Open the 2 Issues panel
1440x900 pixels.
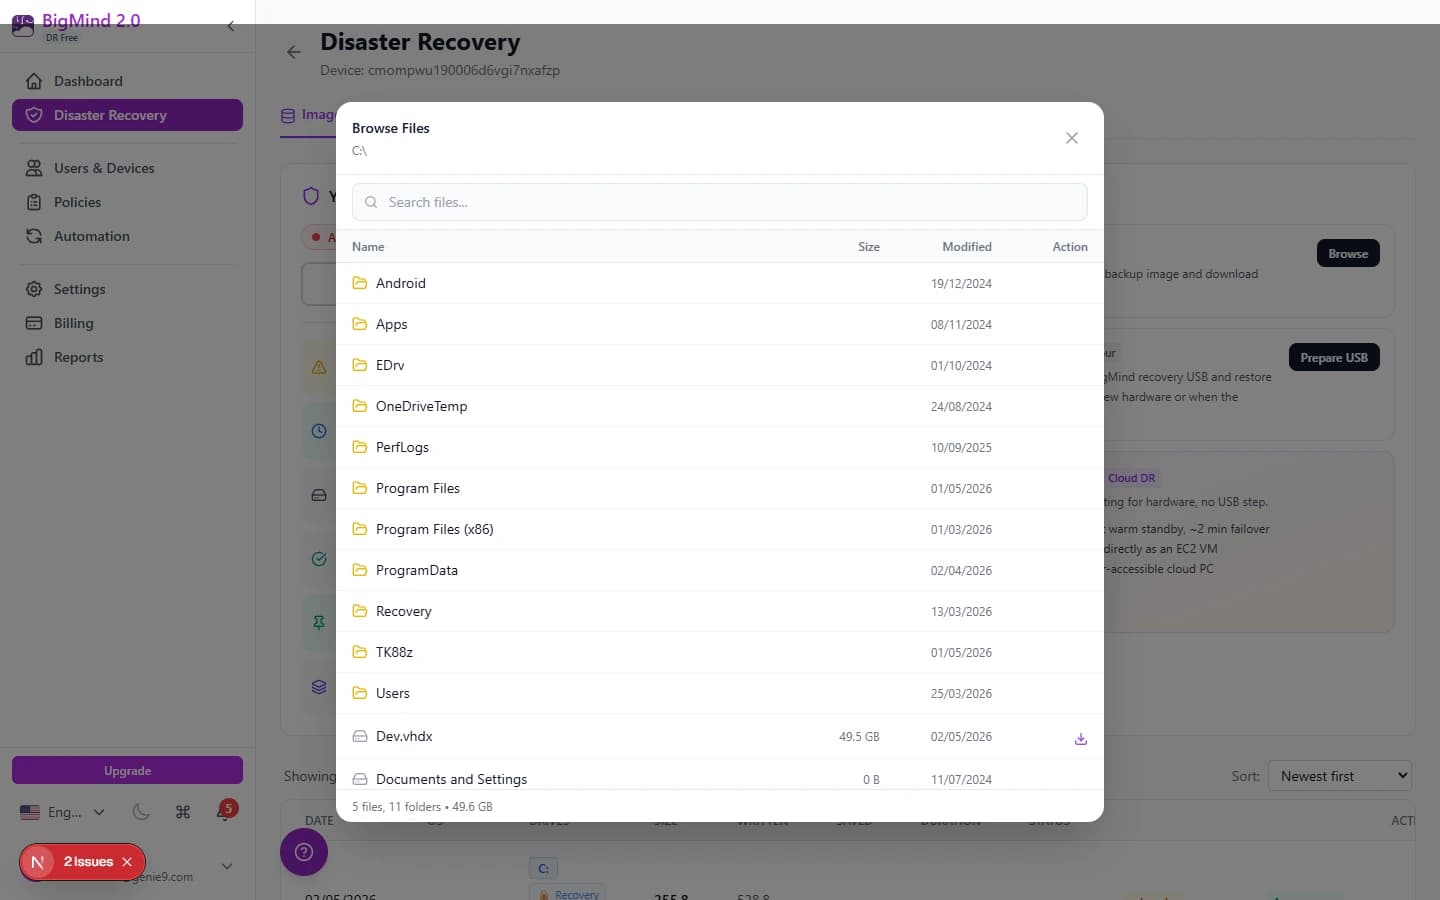coord(88,862)
